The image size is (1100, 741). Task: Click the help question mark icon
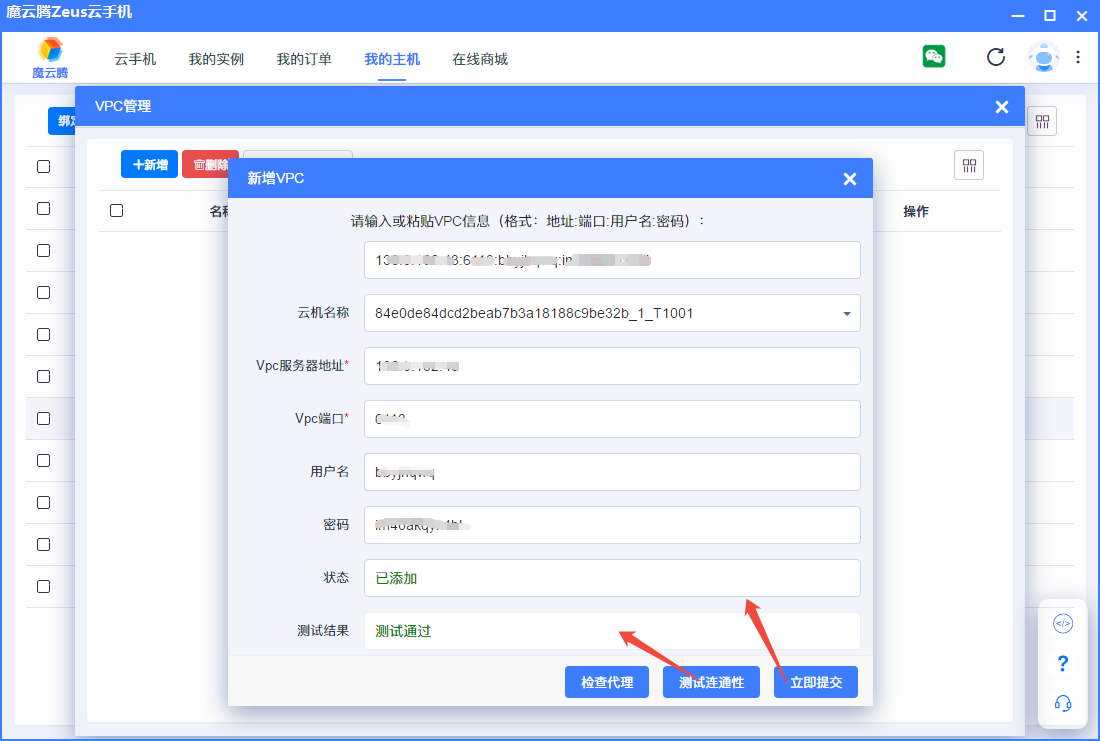point(1063,664)
